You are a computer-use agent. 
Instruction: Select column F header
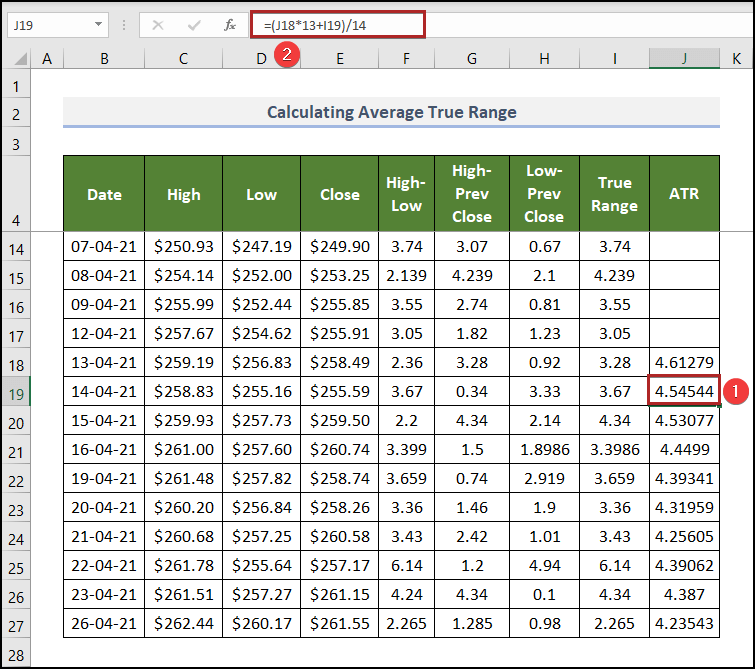[406, 59]
